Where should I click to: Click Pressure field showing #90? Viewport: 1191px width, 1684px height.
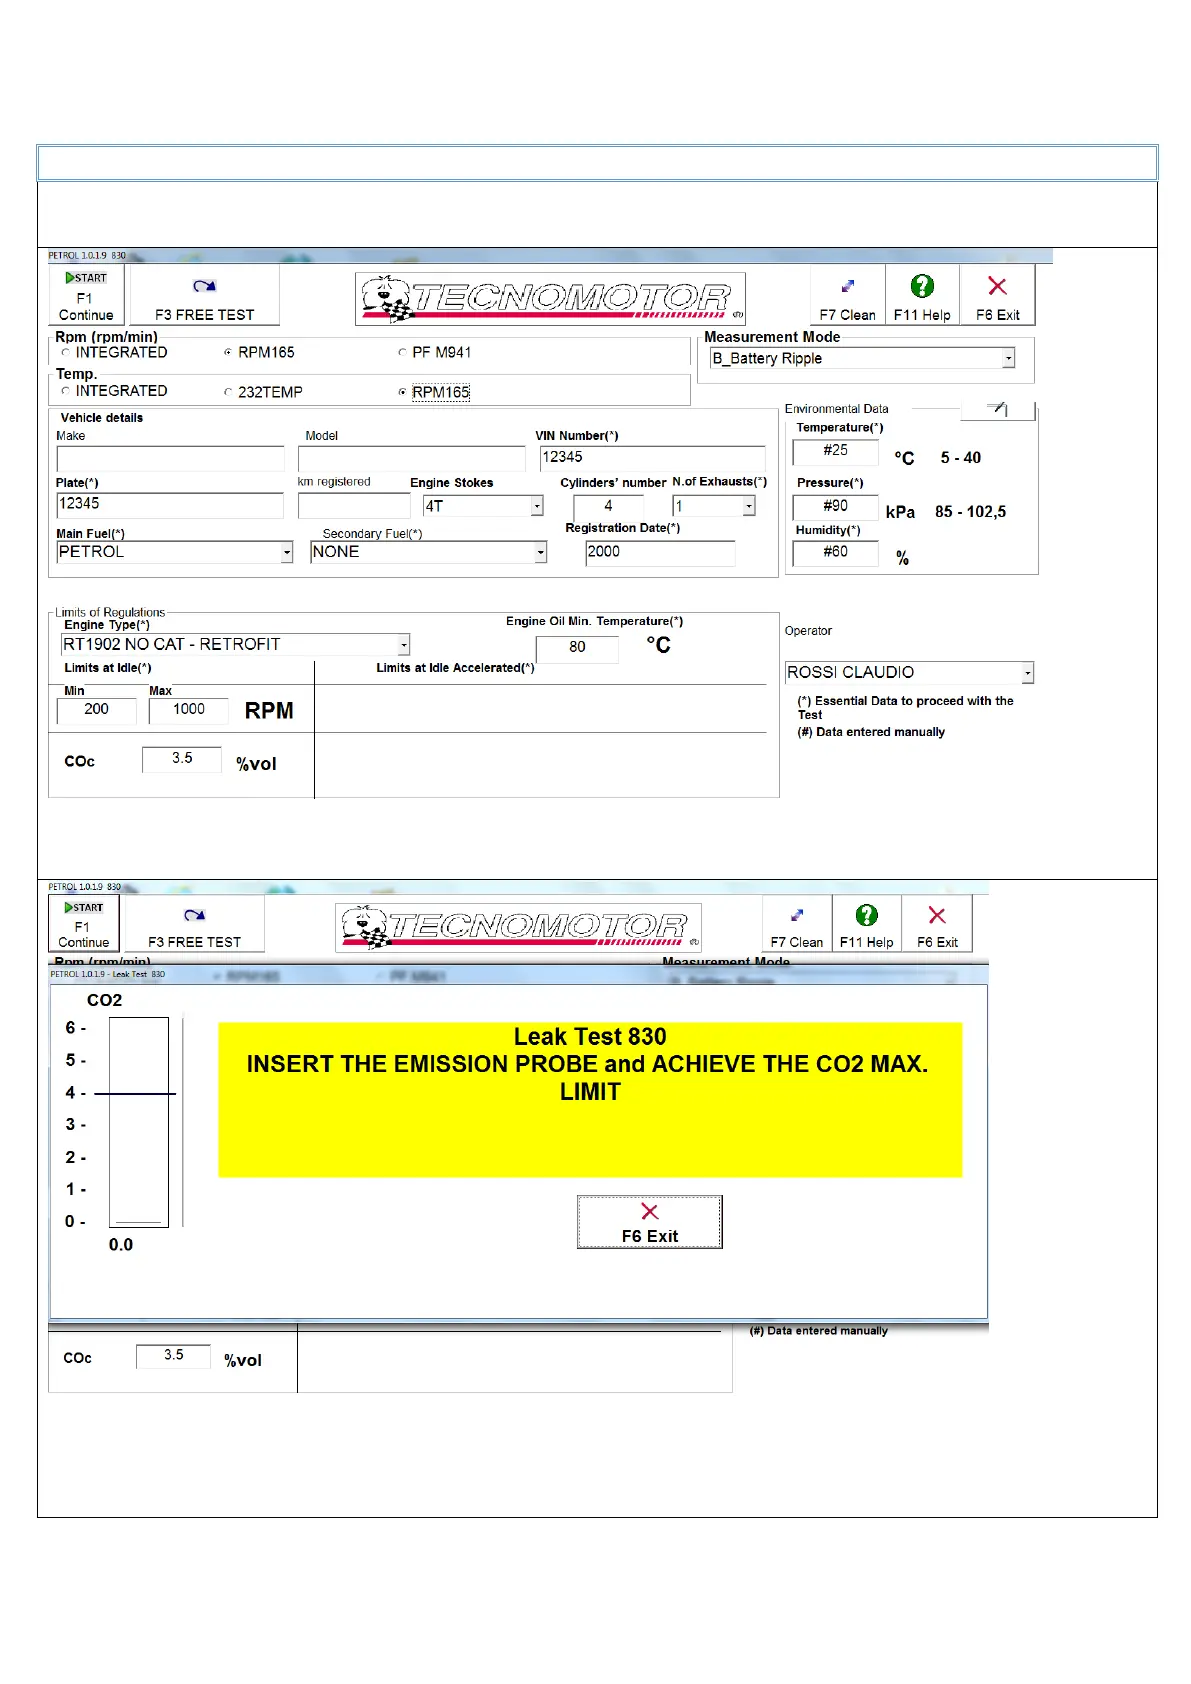(x=836, y=507)
